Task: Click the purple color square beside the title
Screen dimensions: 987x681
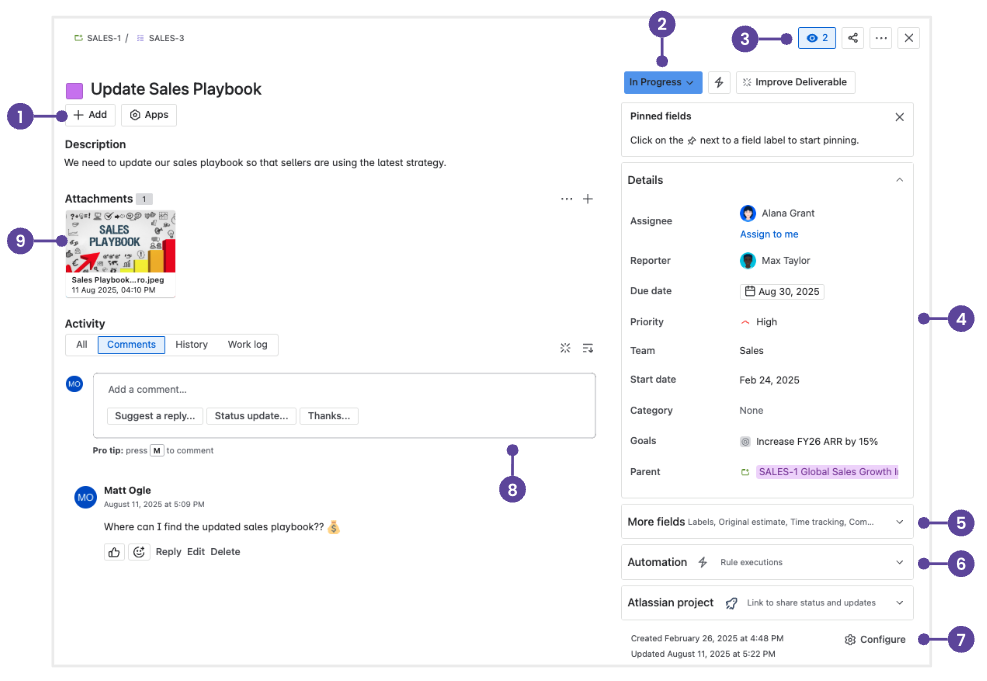Action: click(x=73, y=89)
